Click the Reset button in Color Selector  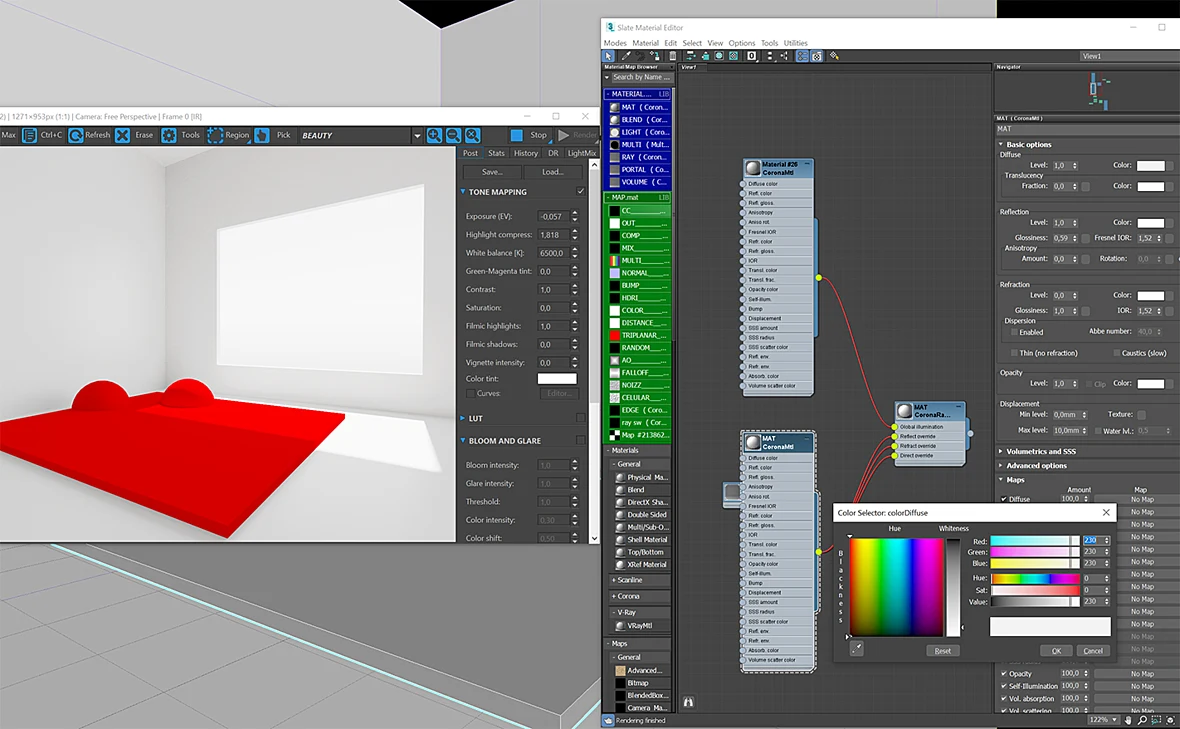click(x=942, y=651)
